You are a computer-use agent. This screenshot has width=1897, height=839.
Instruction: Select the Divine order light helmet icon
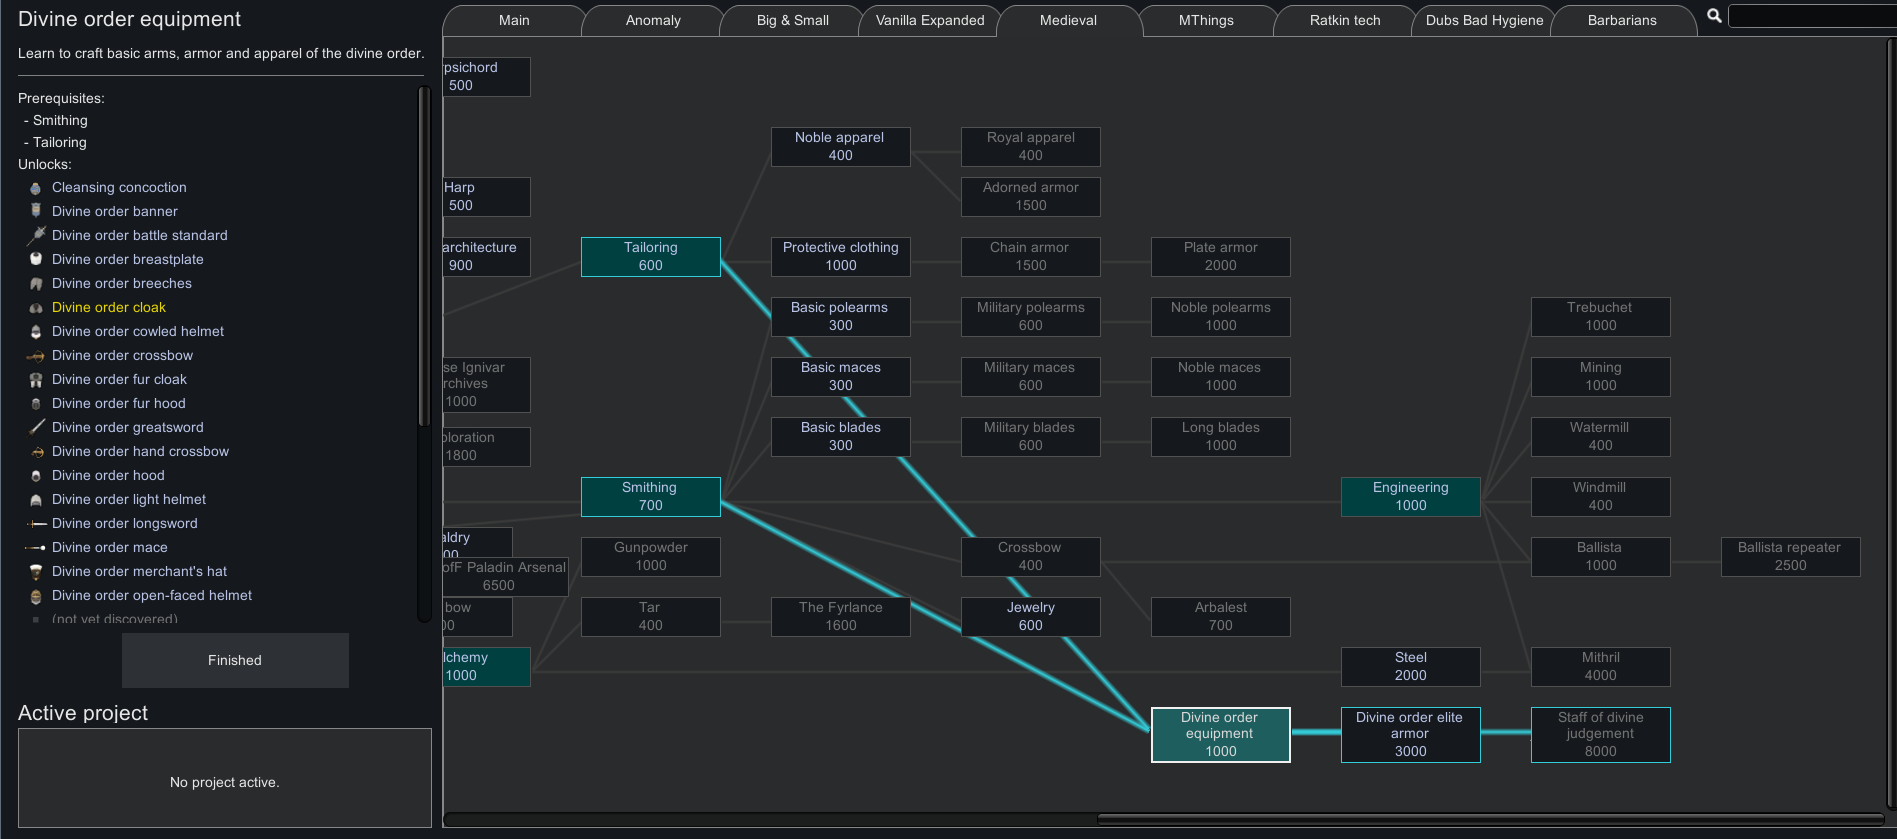36,500
